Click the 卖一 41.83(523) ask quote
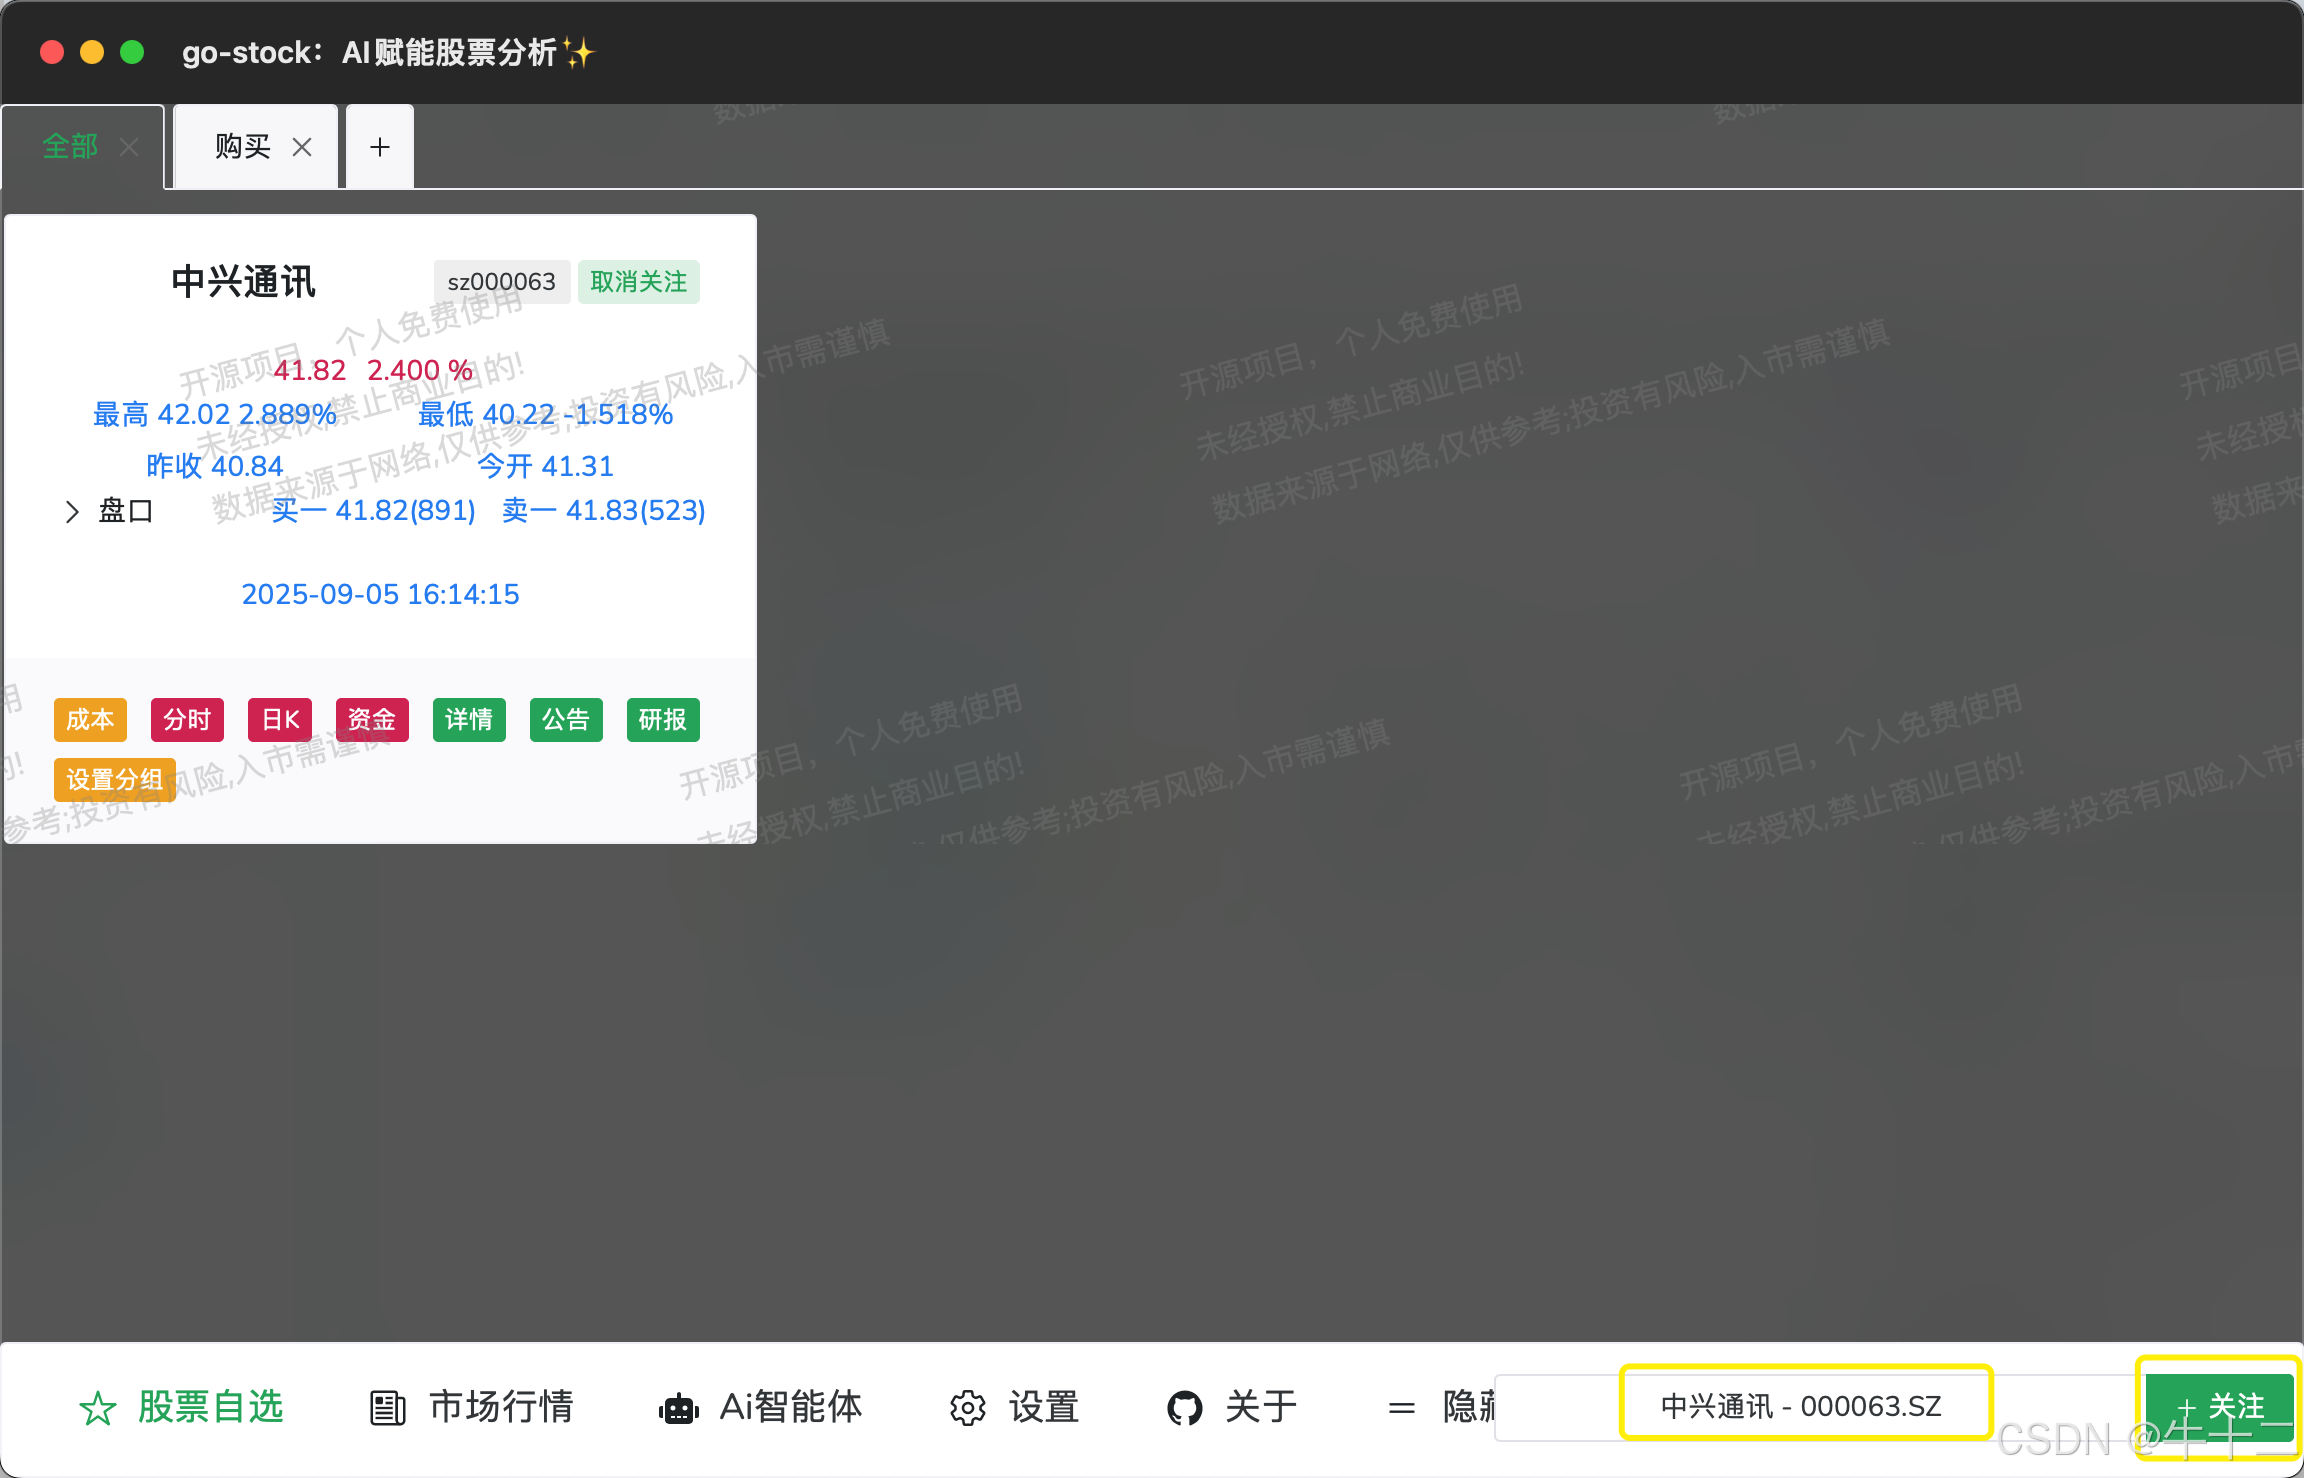2304x1478 pixels. coord(604,510)
